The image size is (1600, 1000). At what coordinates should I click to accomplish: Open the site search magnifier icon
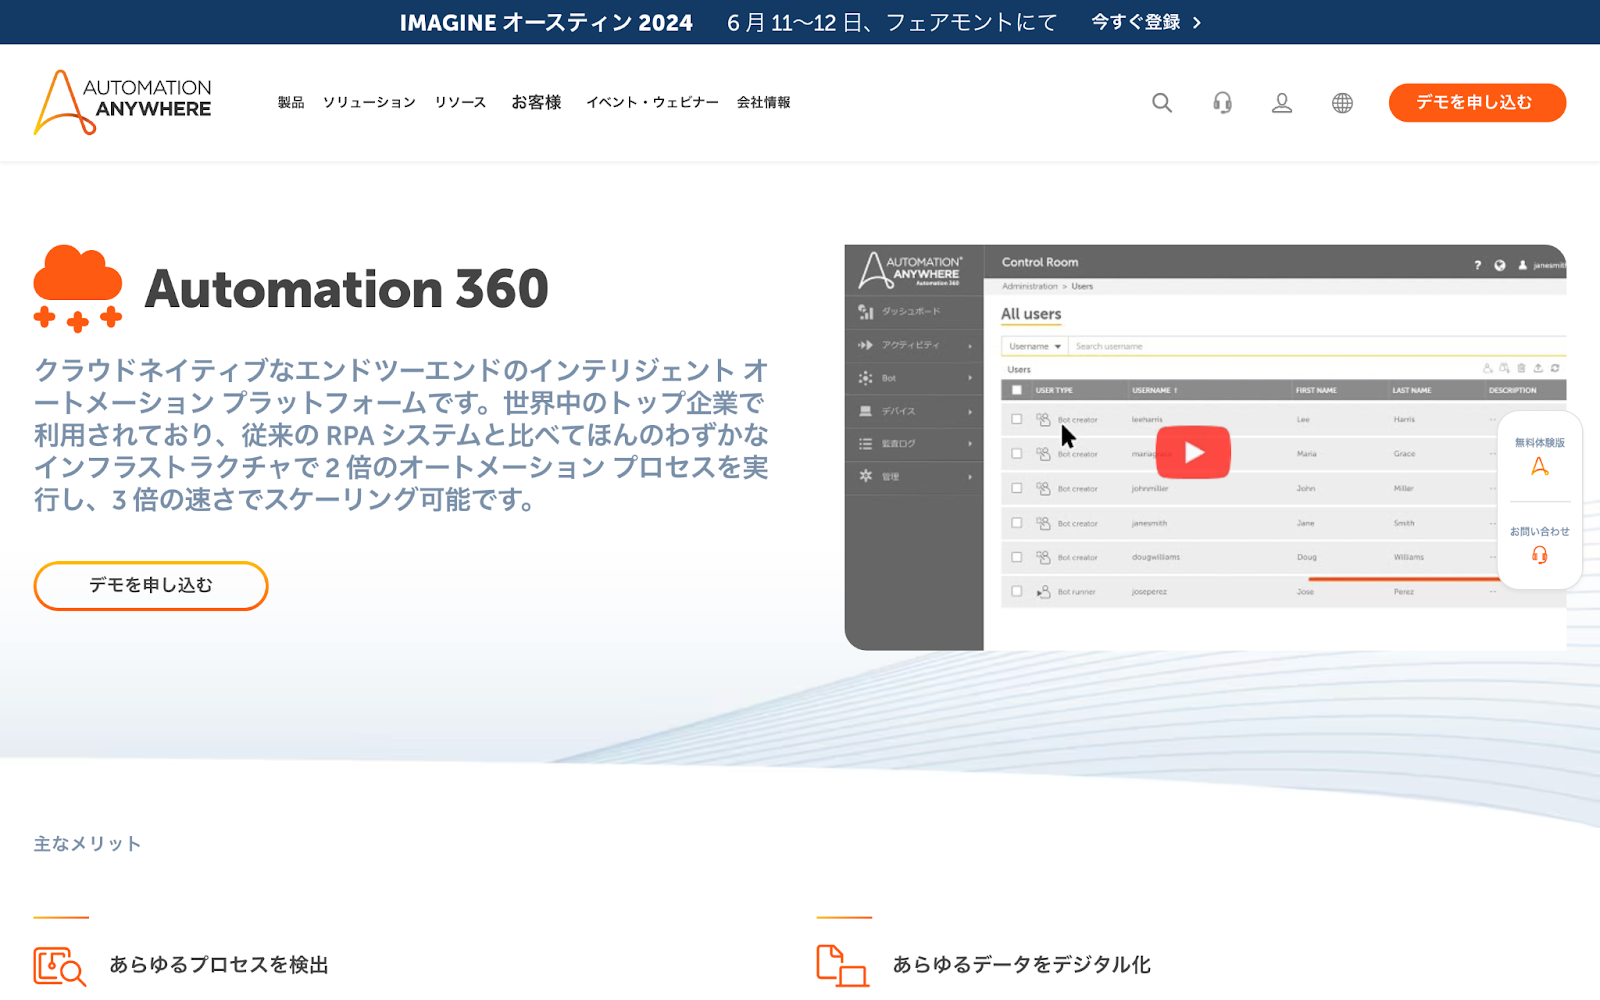[1161, 102]
